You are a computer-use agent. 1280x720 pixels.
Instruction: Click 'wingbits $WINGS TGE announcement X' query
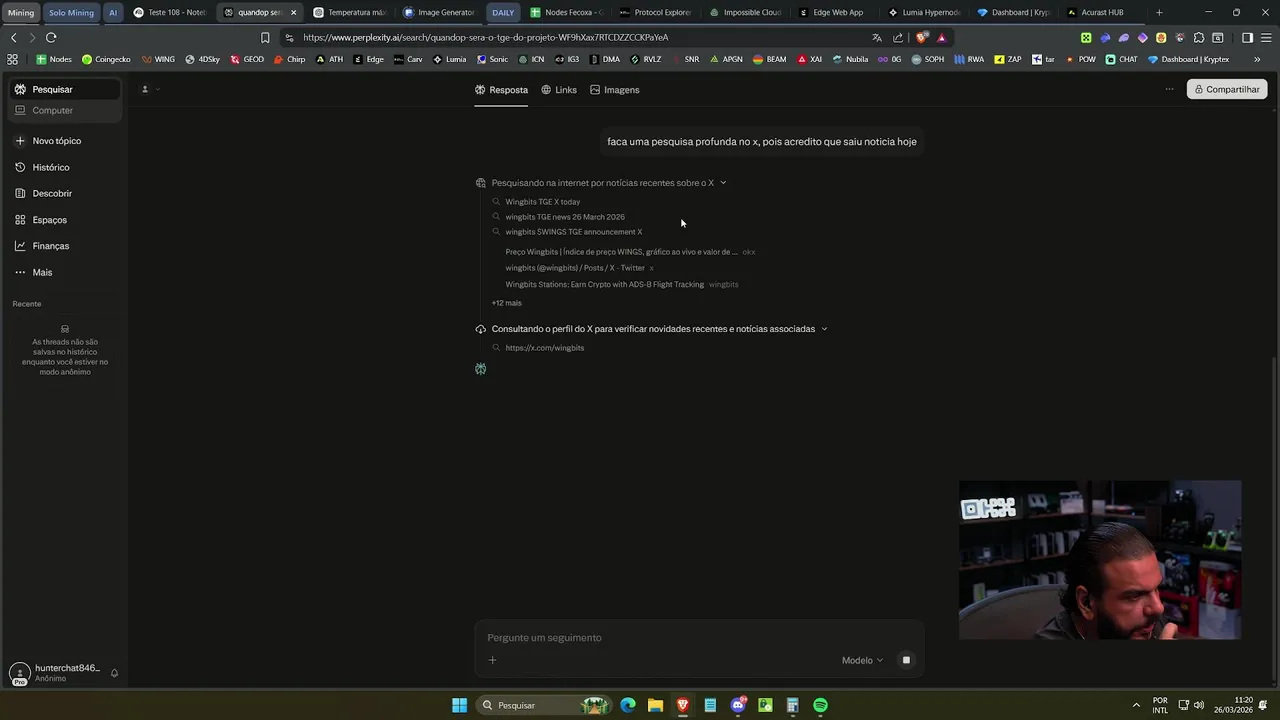click(x=573, y=232)
